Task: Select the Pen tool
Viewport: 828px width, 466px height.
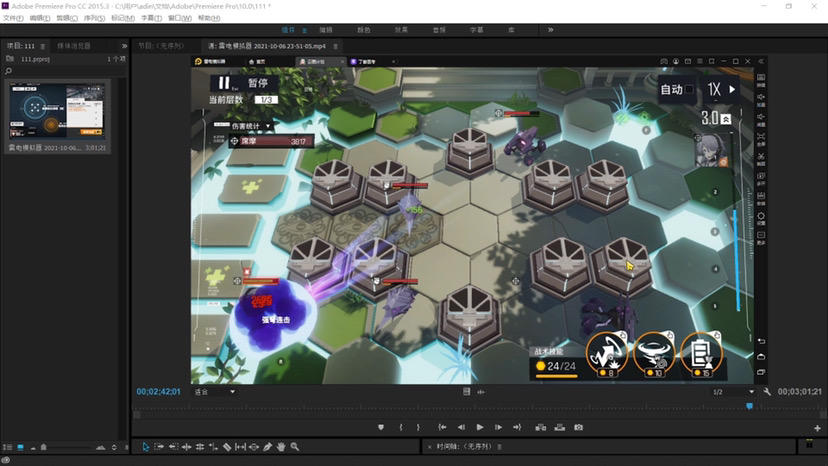Action: pos(268,447)
